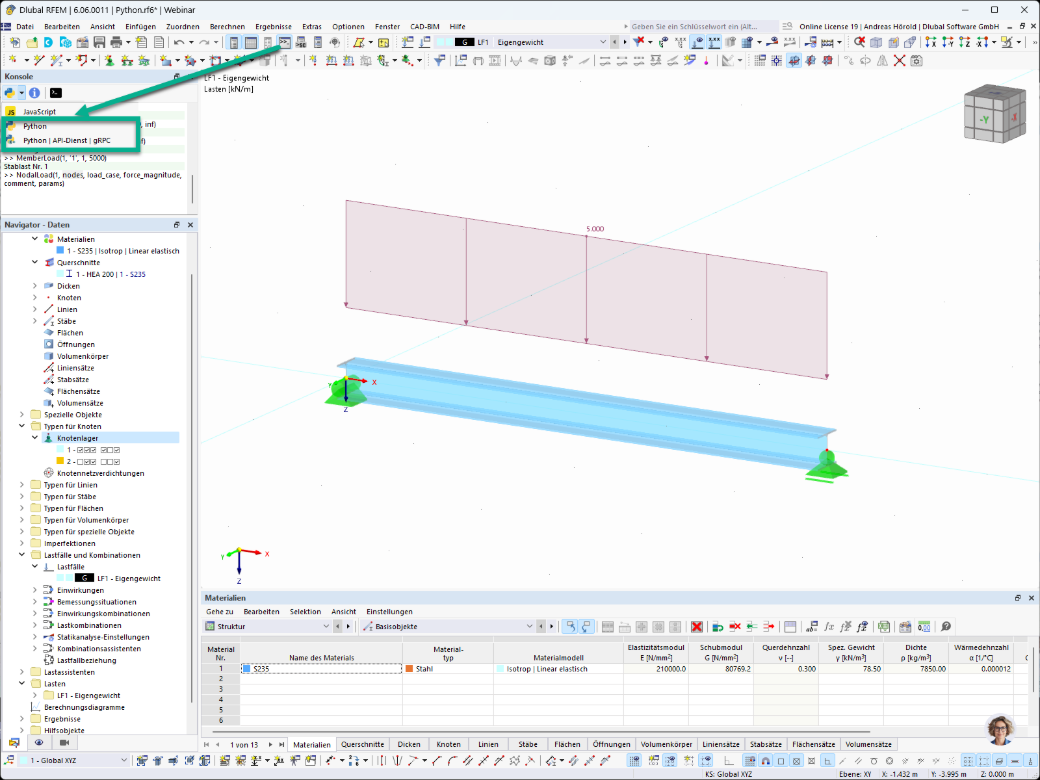Open the console info icon
Screen dimensions: 1040x780
(34, 93)
